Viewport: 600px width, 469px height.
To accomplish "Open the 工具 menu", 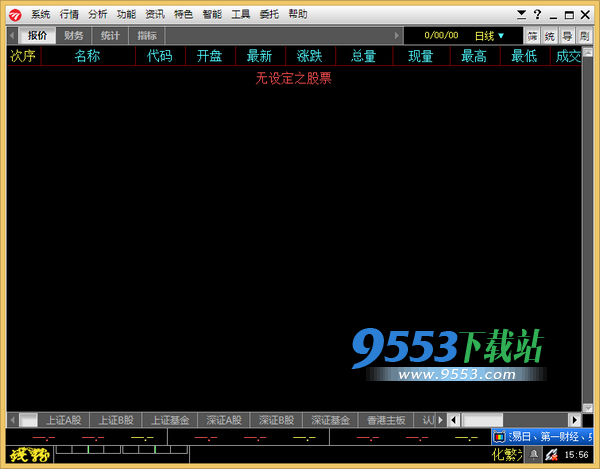I will click(x=241, y=15).
